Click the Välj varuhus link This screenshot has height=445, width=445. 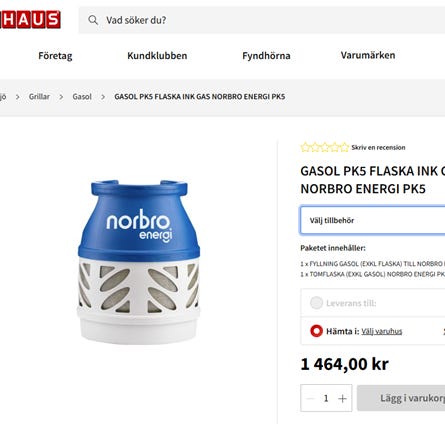click(x=382, y=331)
